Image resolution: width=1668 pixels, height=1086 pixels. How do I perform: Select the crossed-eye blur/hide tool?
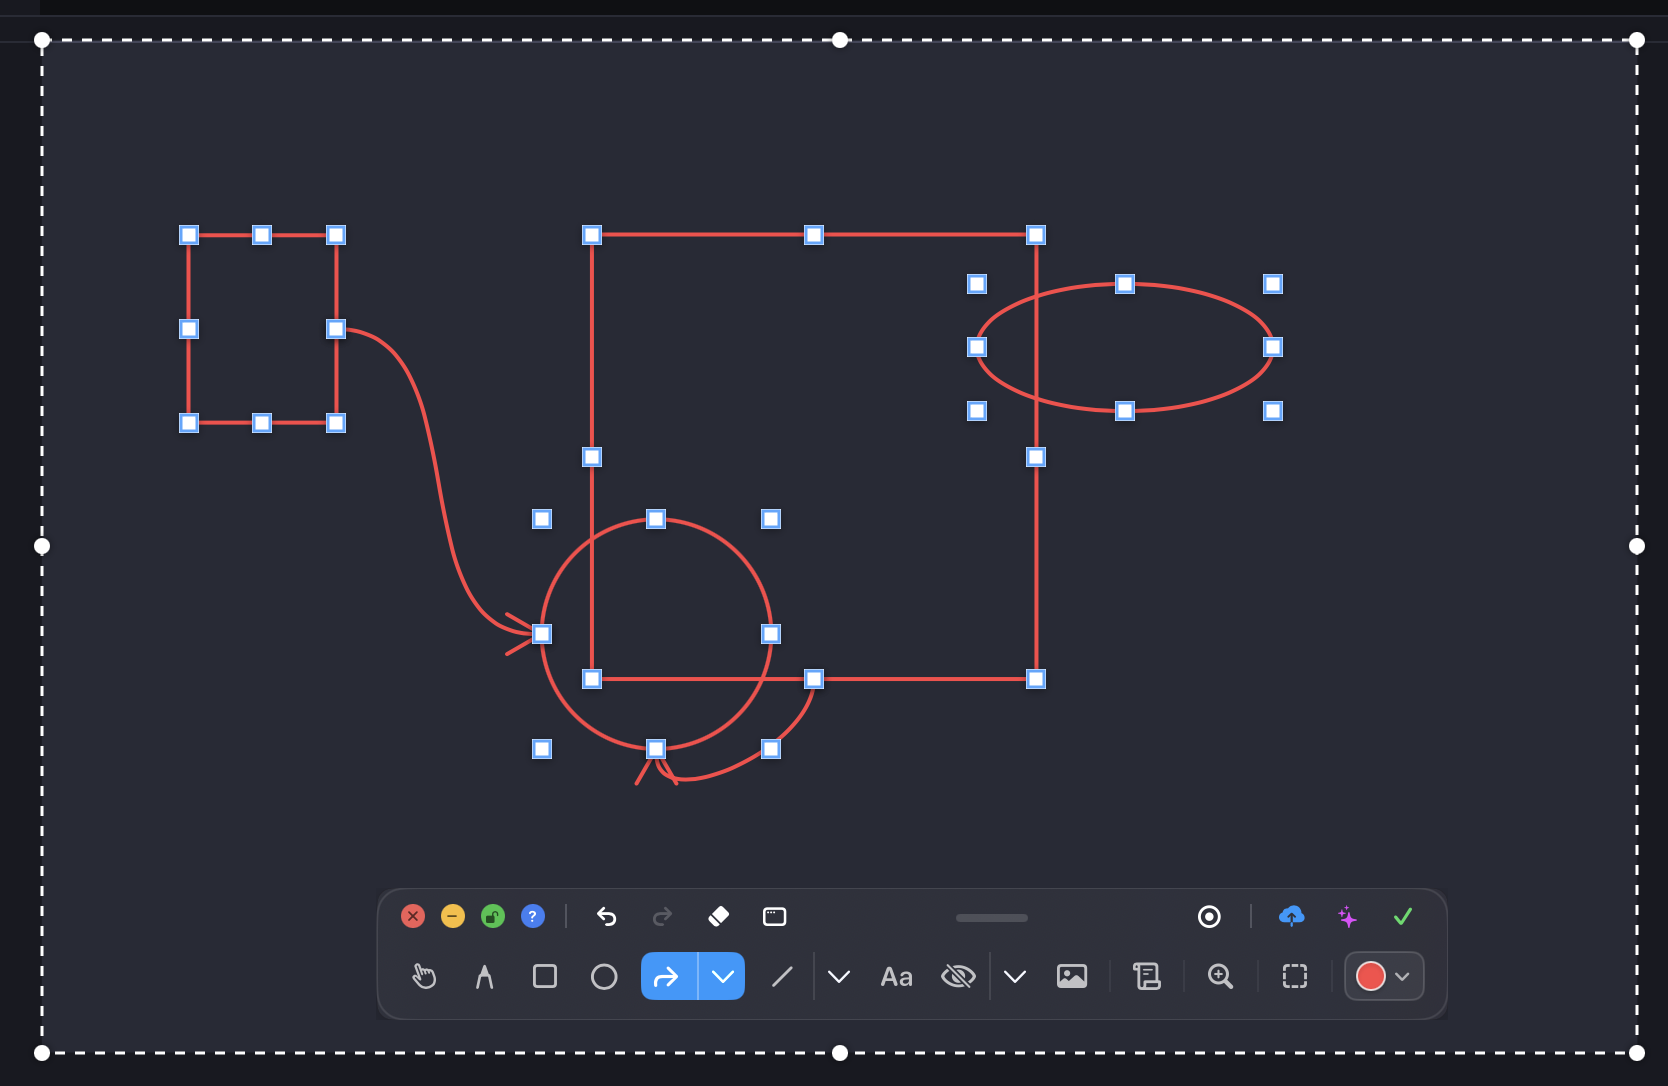pos(958,976)
